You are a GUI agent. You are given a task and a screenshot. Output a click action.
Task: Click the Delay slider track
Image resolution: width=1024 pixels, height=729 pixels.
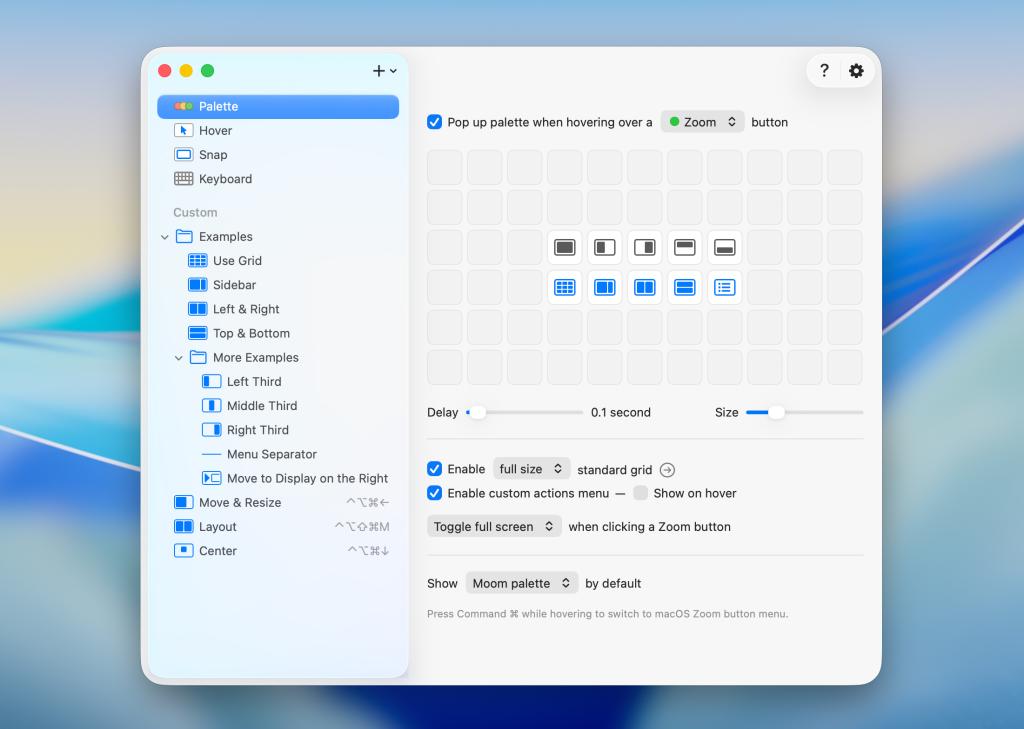[530, 412]
